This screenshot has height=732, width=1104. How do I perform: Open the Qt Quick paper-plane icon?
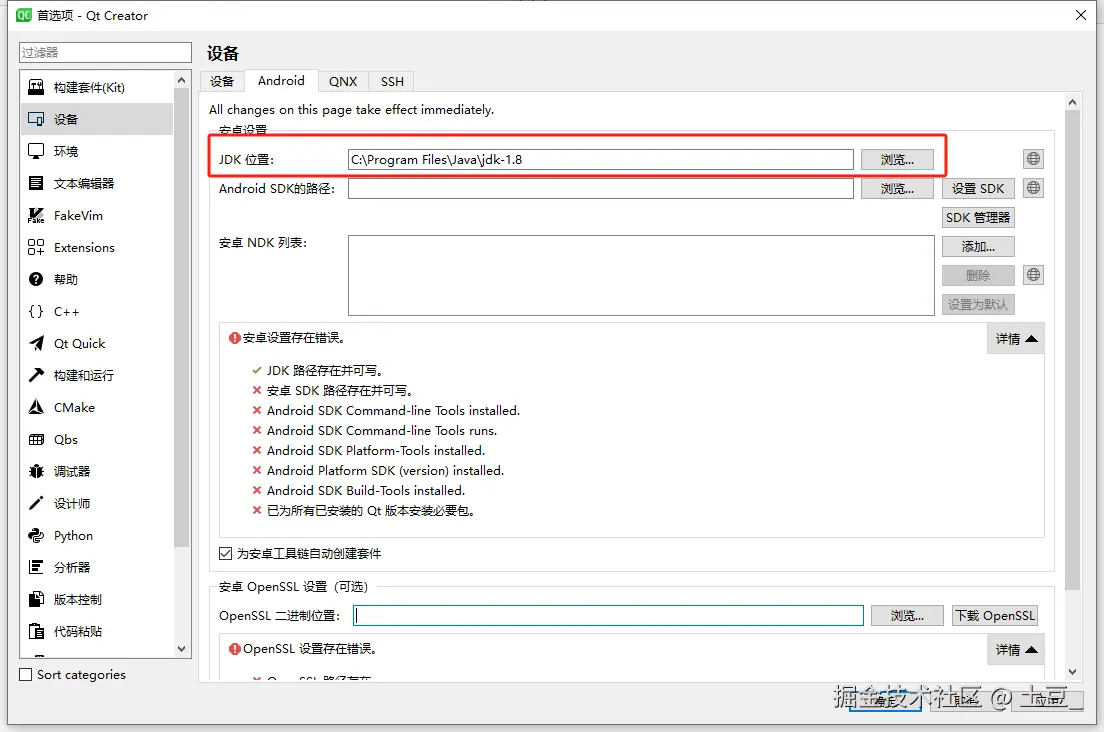pos(36,343)
